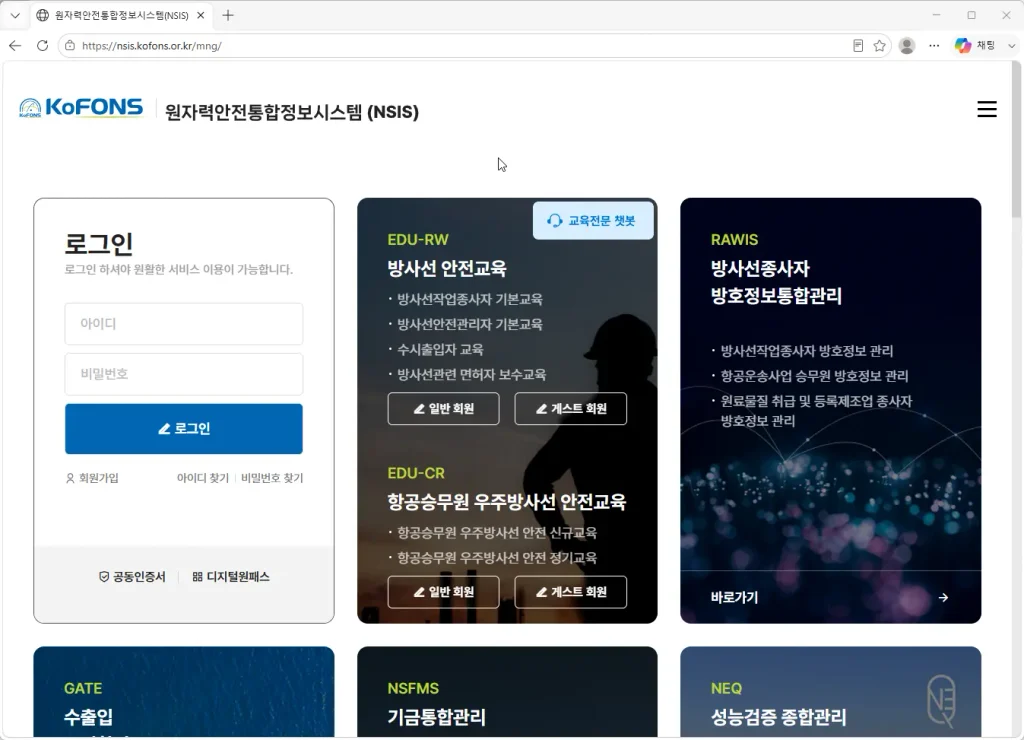Image resolution: width=1024 pixels, height=740 pixels.
Task: Click 항공승무원 우주방사선 안전 정기교육 text
Action: 496,558
